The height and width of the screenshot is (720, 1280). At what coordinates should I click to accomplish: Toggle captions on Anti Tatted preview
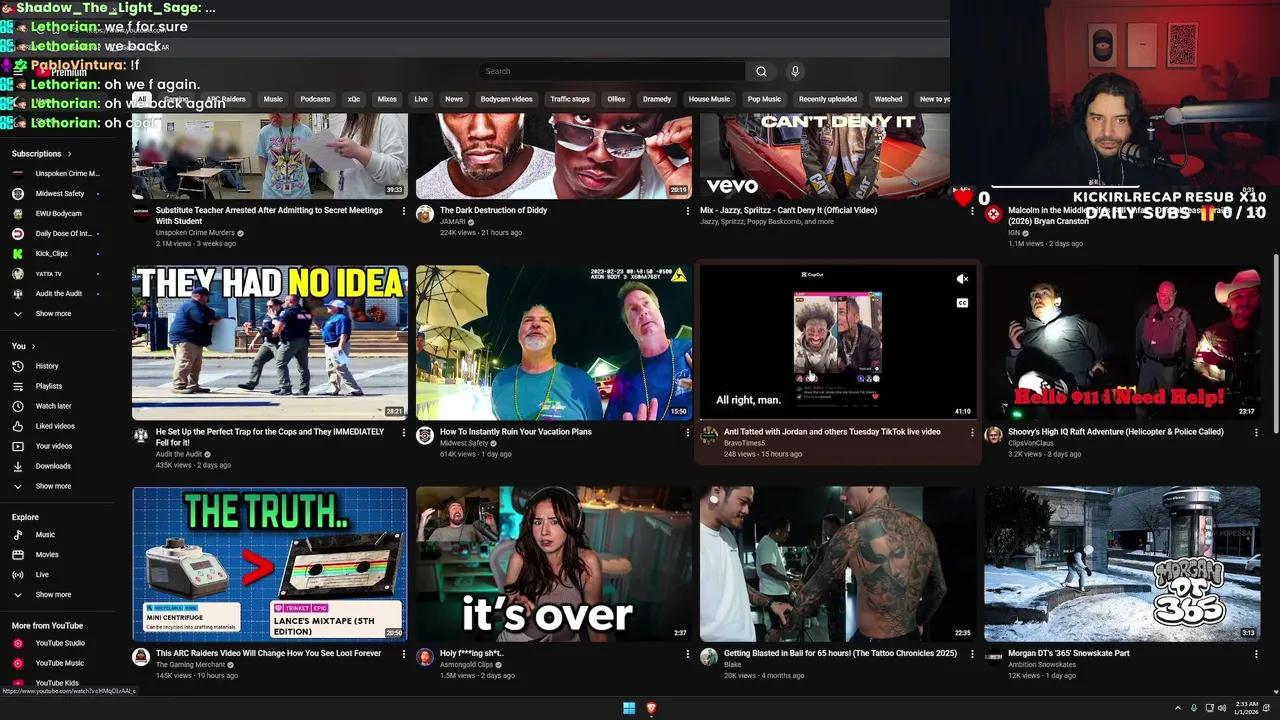(962, 303)
